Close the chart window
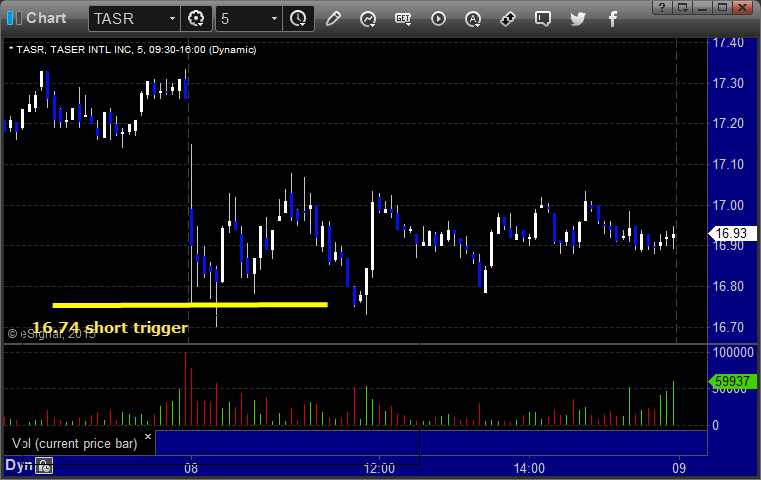 [743, 7]
